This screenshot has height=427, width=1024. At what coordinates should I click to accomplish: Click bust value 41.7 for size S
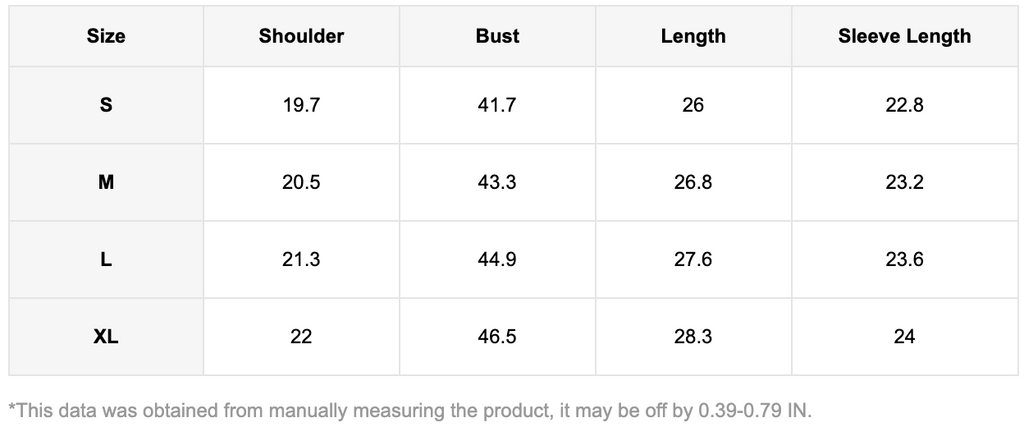[x=497, y=105]
